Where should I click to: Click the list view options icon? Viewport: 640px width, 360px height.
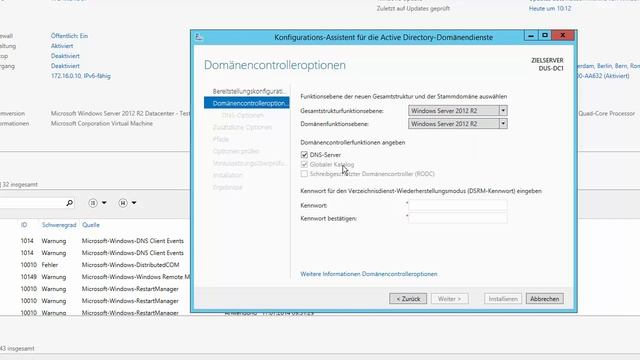[93, 203]
